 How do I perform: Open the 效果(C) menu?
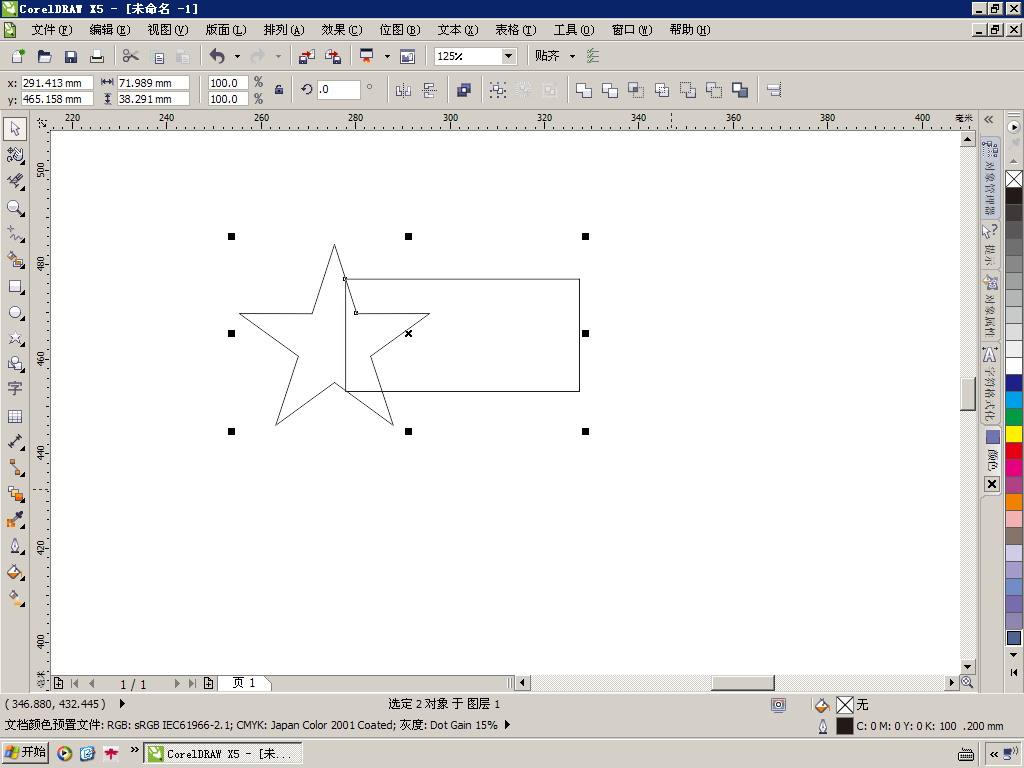point(342,30)
